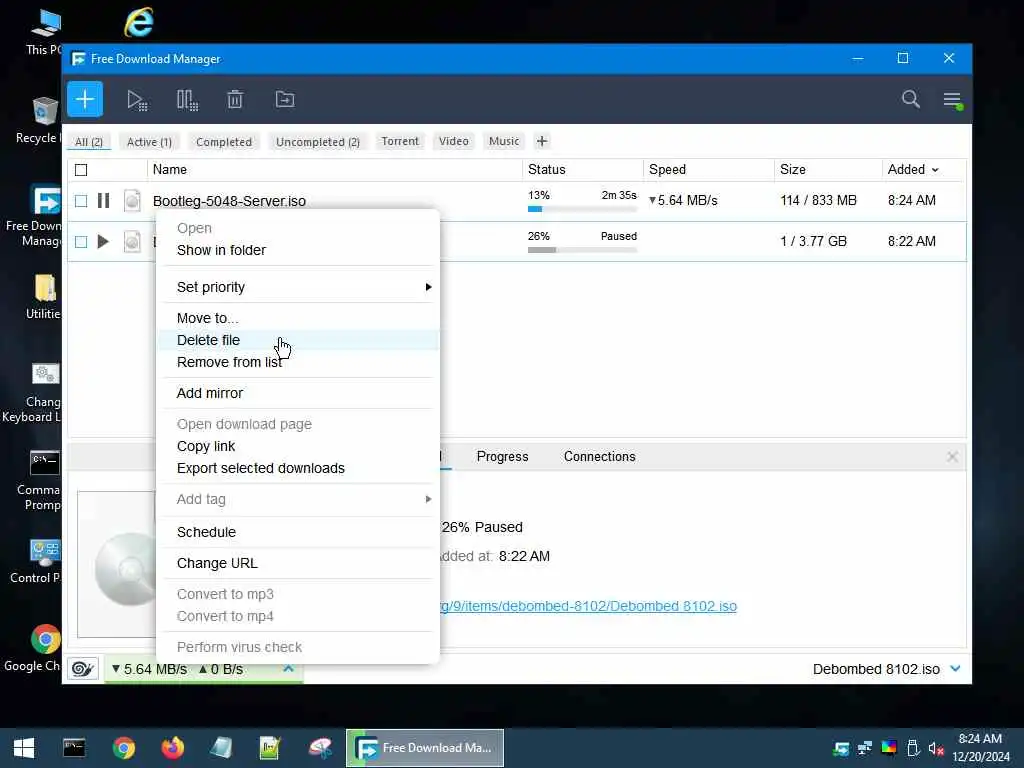Toggle snail mode icon in status bar

click(x=83, y=669)
